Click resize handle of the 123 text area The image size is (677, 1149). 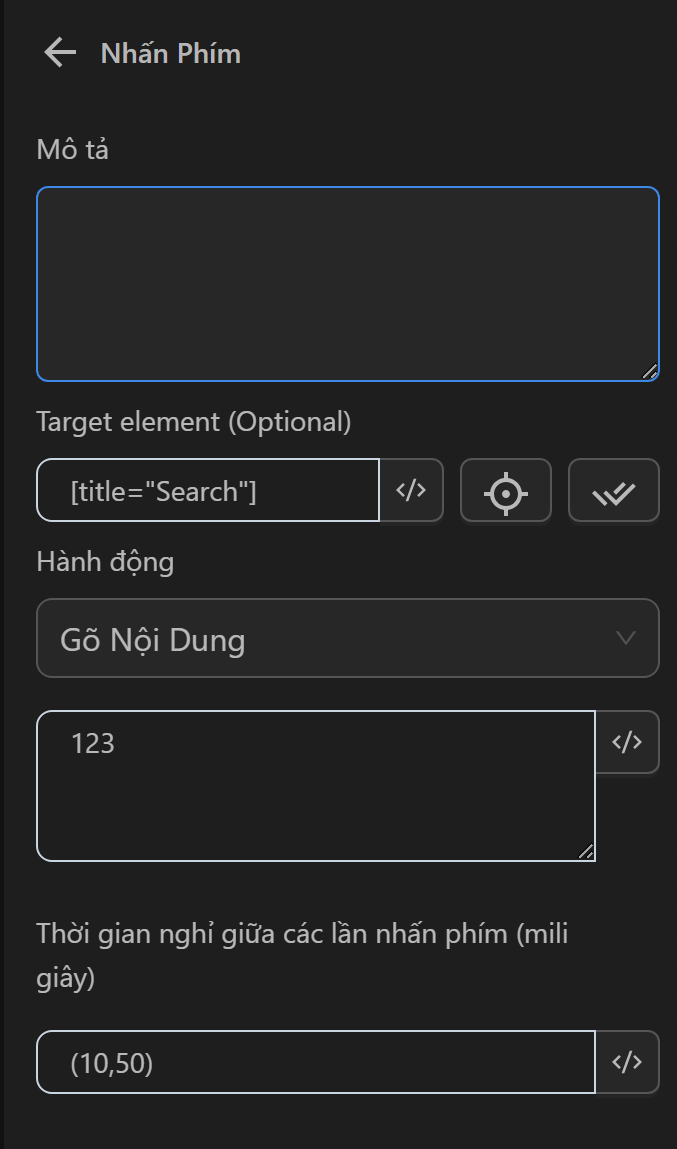tap(586, 851)
